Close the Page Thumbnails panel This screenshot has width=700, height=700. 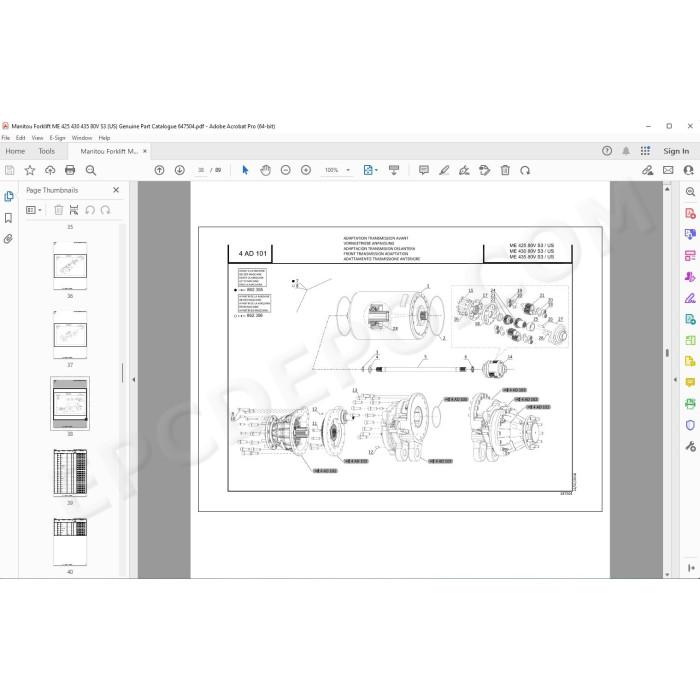(116, 190)
